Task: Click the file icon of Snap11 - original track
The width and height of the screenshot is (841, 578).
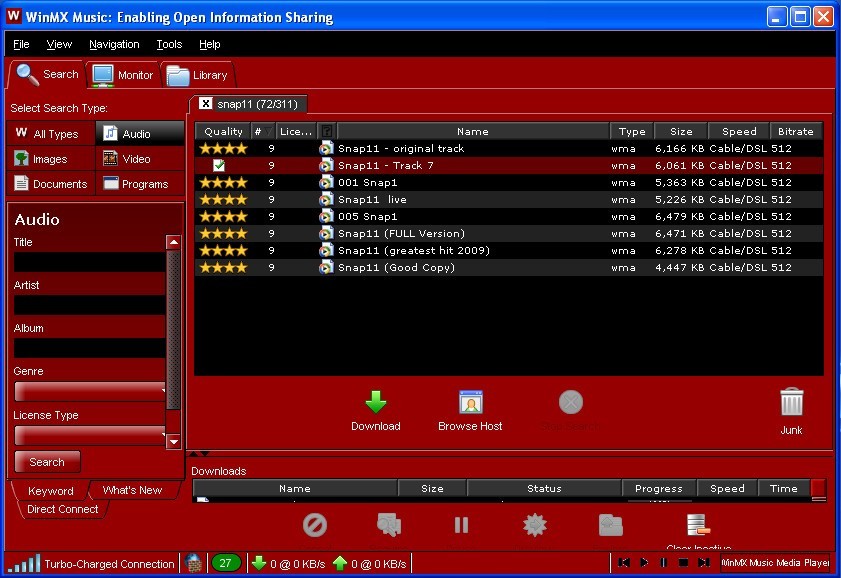Action: pyautogui.click(x=326, y=149)
